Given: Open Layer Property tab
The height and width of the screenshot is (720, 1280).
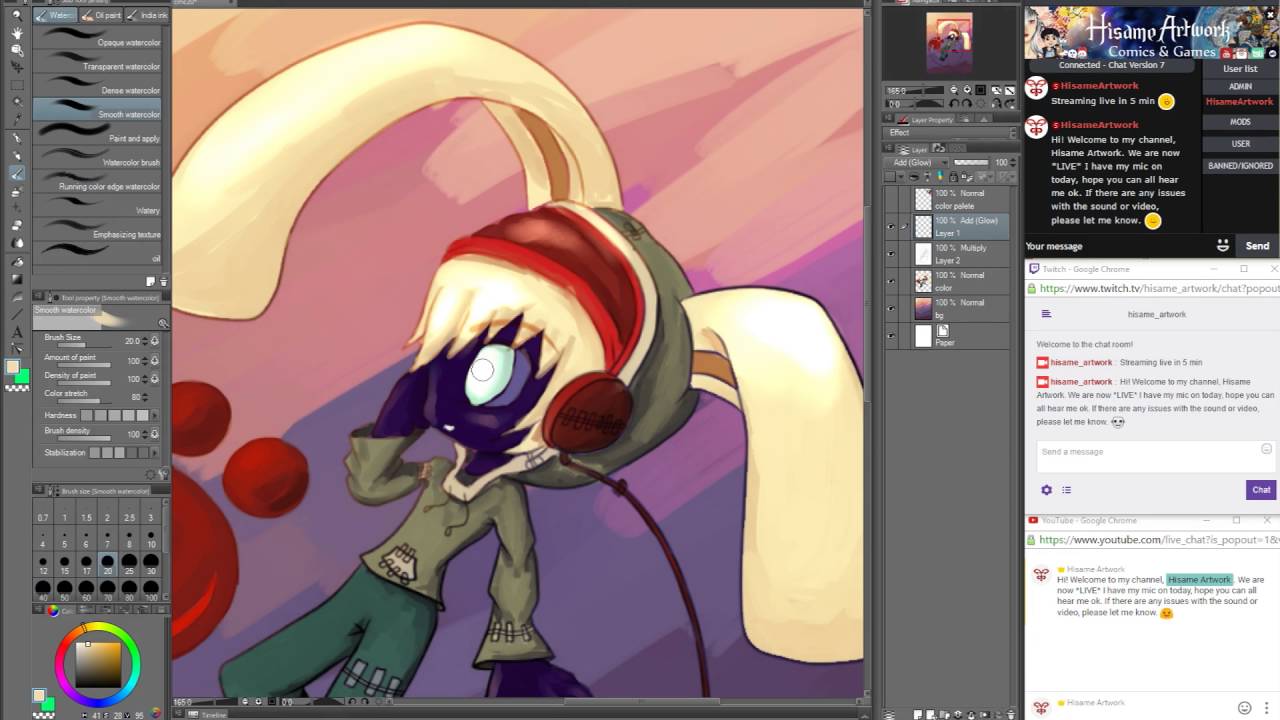Looking at the screenshot, I should pyautogui.click(x=925, y=120).
